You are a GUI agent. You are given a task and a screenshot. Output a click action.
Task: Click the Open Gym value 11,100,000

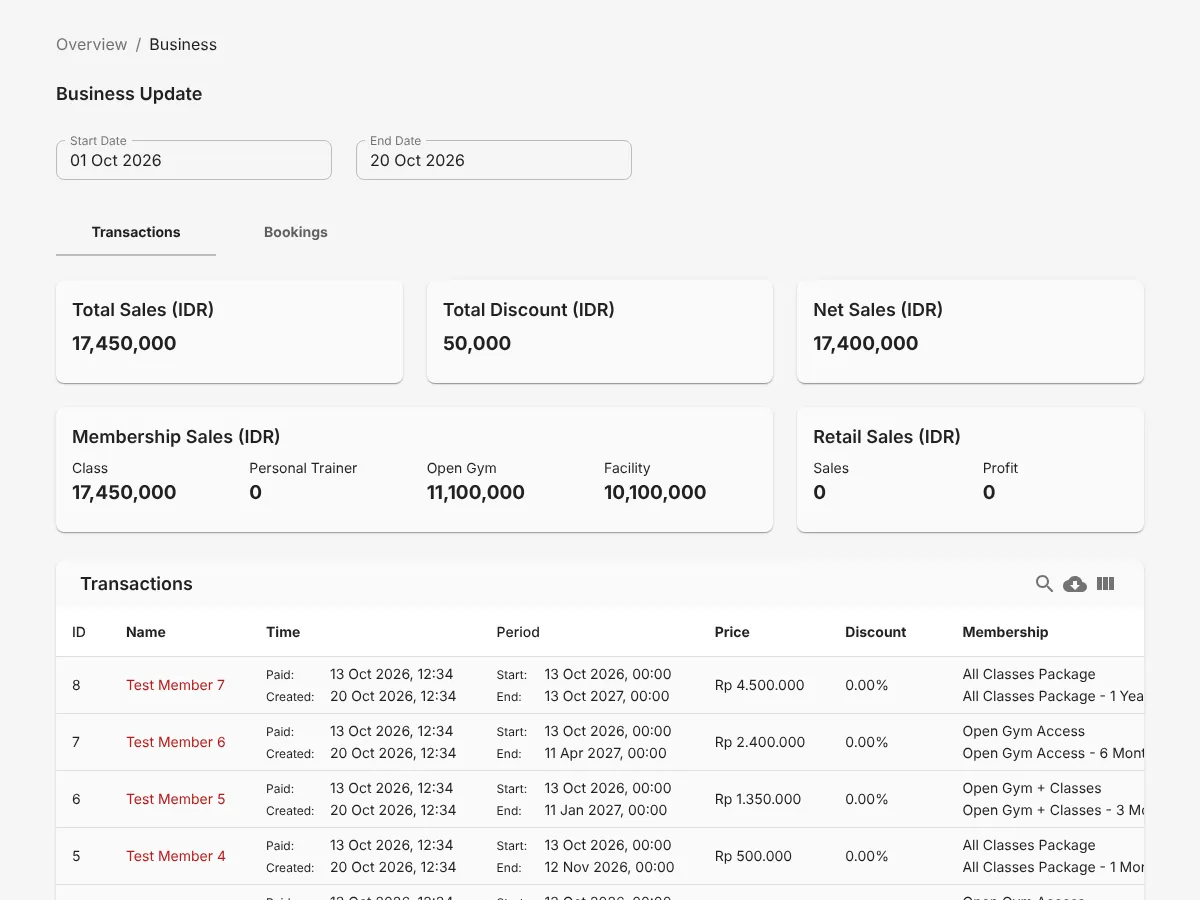click(476, 492)
